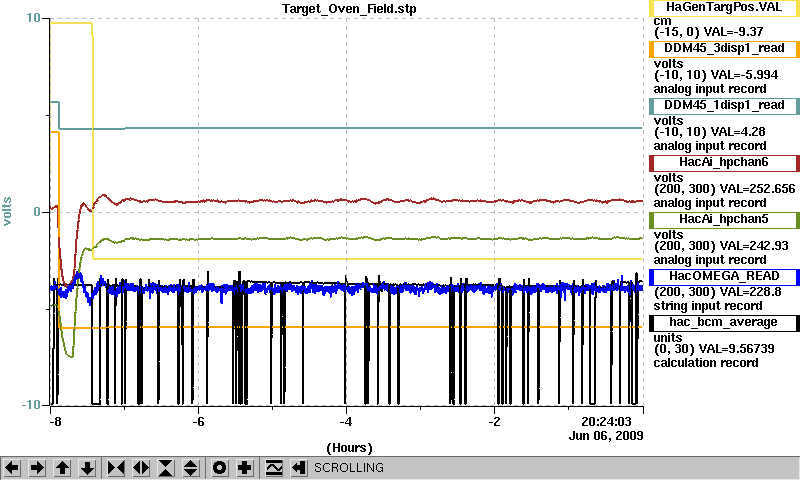The image size is (800, 480).
Task: Click the plus toolbar icon
Action: (245, 468)
